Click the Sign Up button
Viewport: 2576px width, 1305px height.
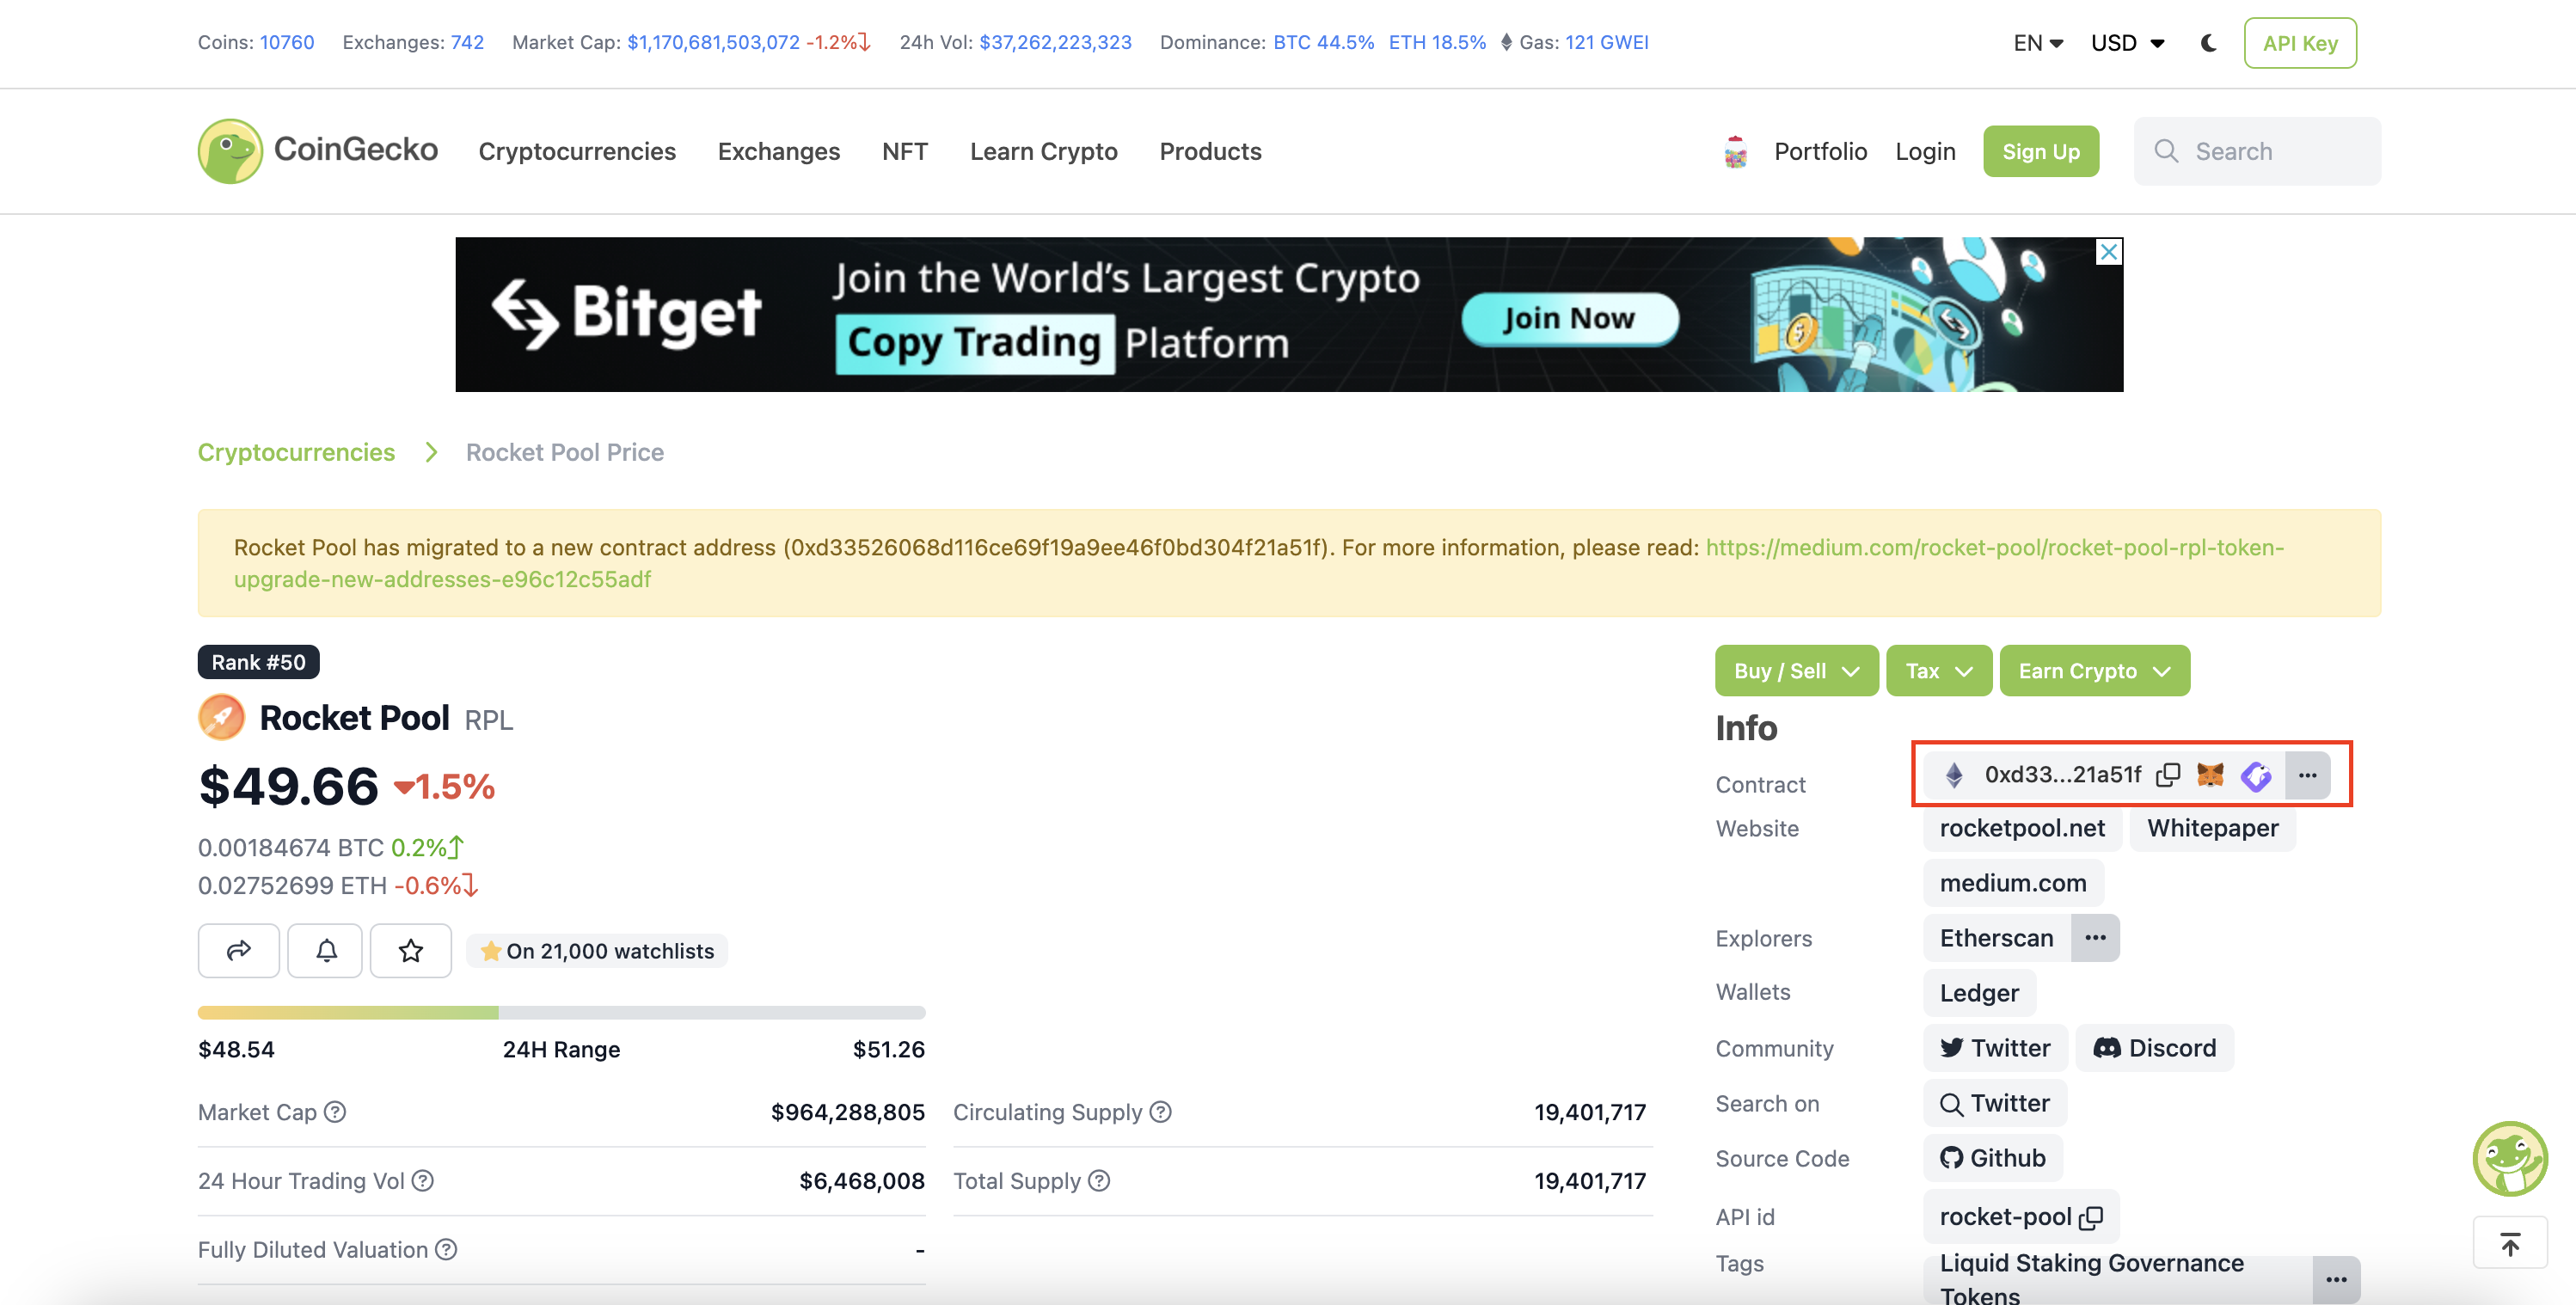[2040, 151]
